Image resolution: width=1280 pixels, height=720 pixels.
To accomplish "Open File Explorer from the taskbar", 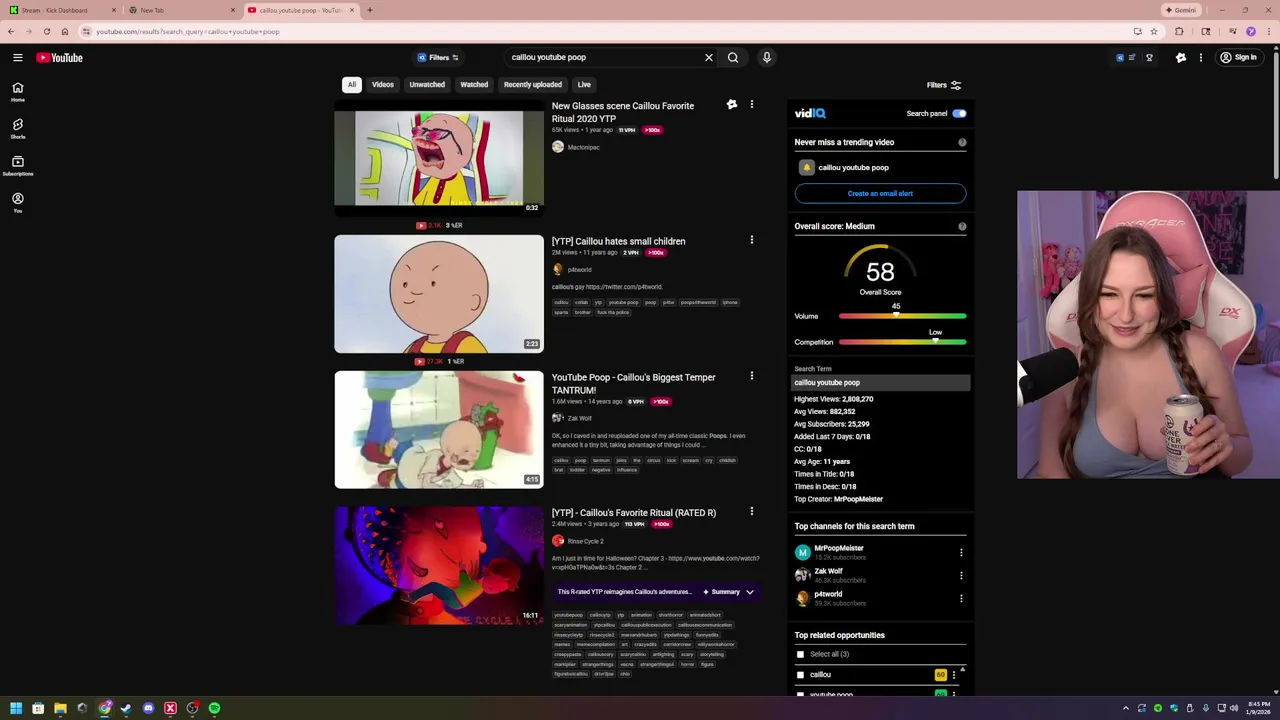I will 60,708.
